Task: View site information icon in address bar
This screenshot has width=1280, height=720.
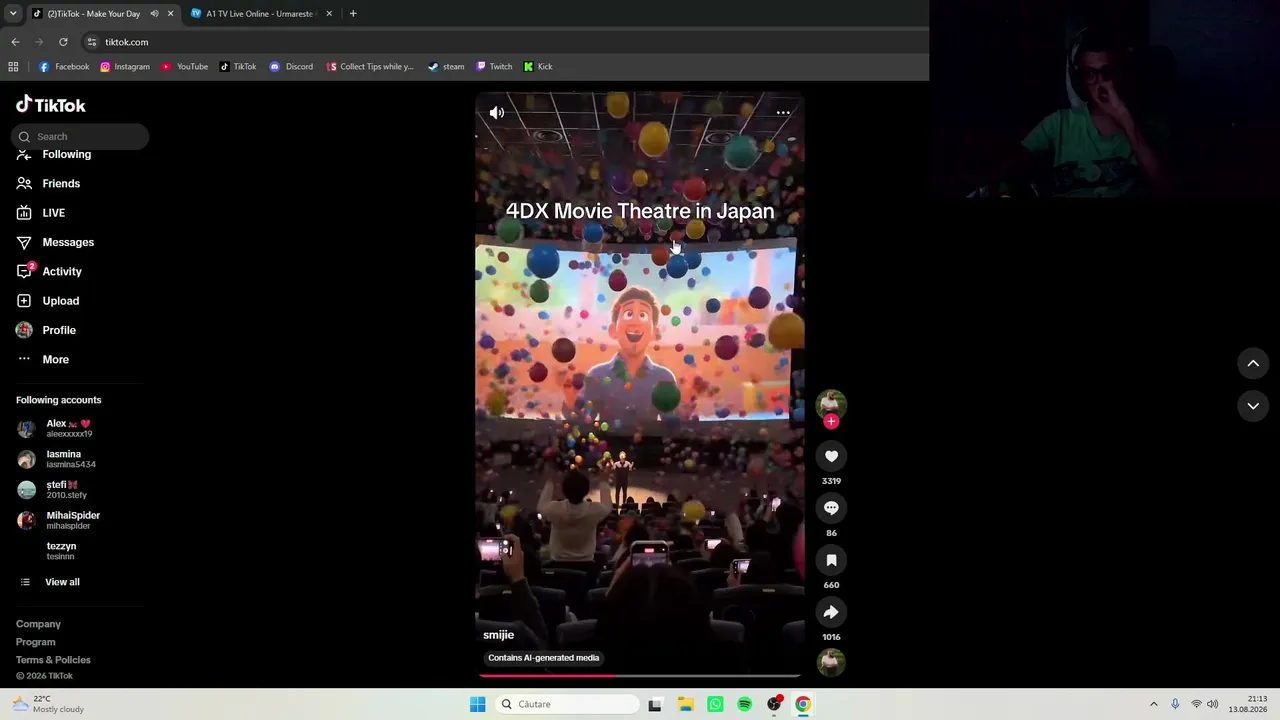Action: (x=91, y=42)
